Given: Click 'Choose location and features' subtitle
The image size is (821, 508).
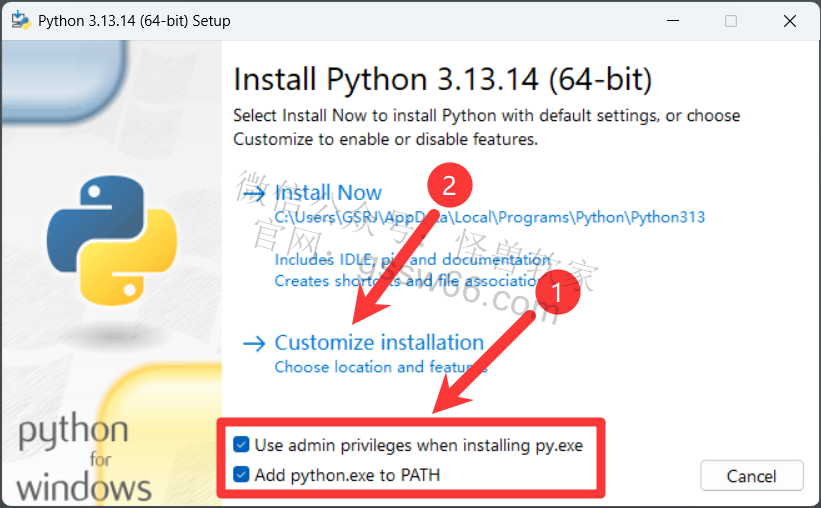Looking at the screenshot, I should (381, 367).
